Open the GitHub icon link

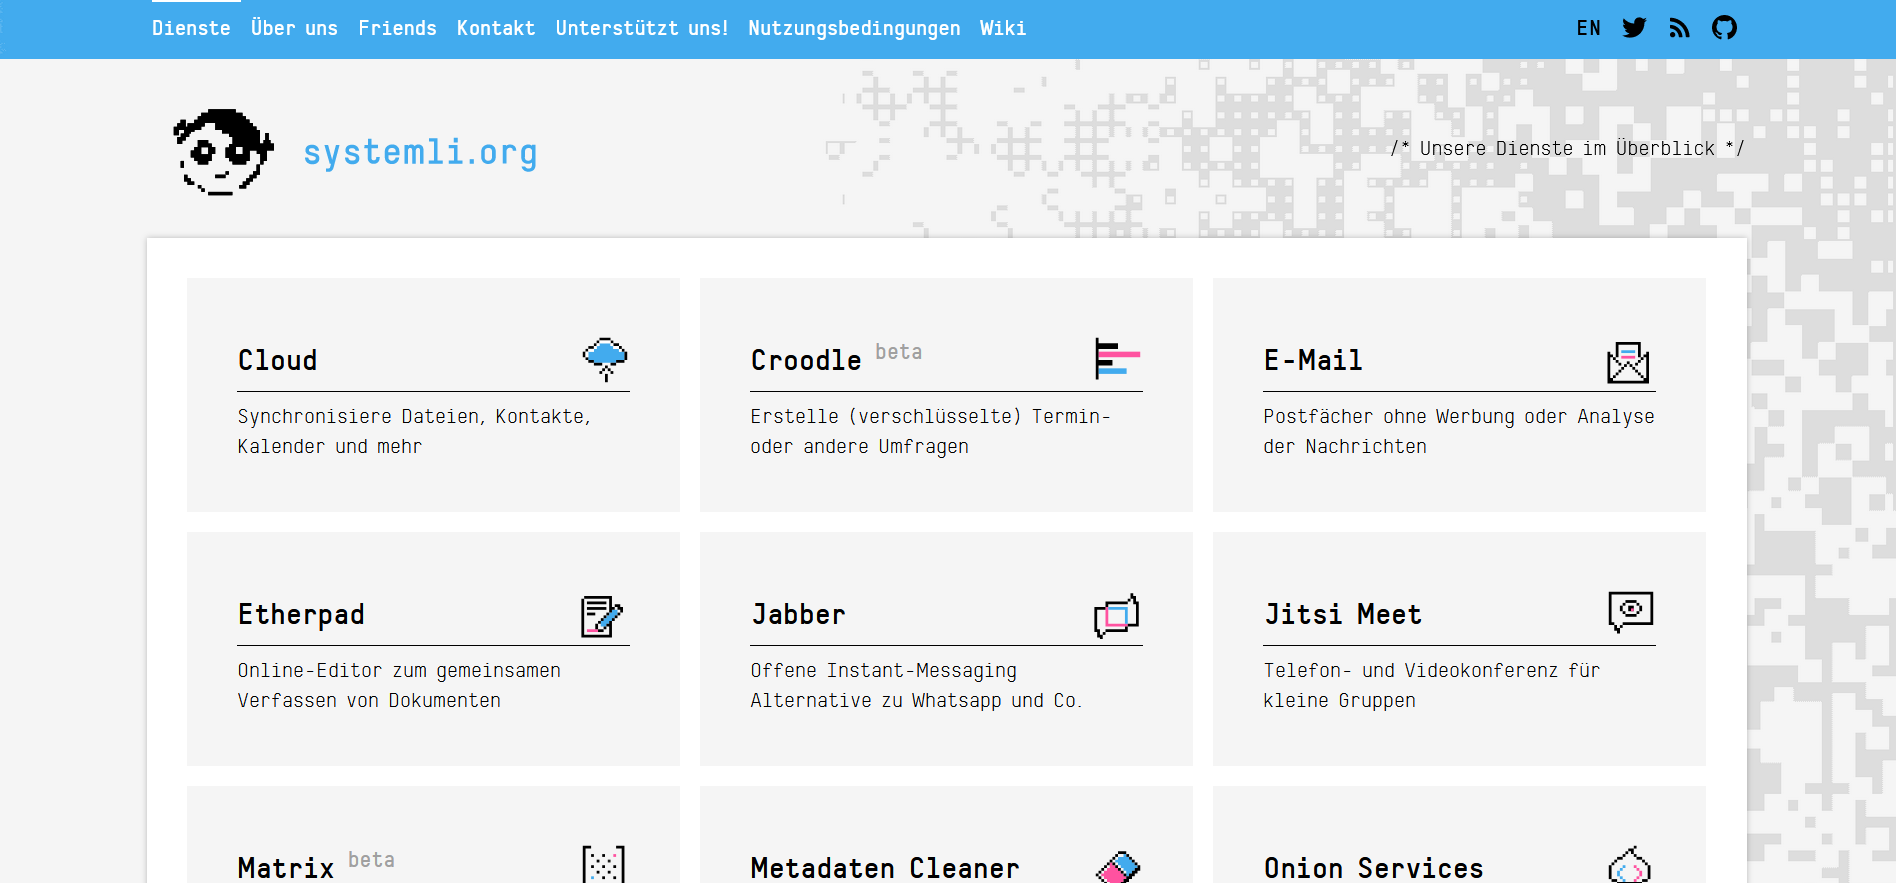click(x=1724, y=28)
